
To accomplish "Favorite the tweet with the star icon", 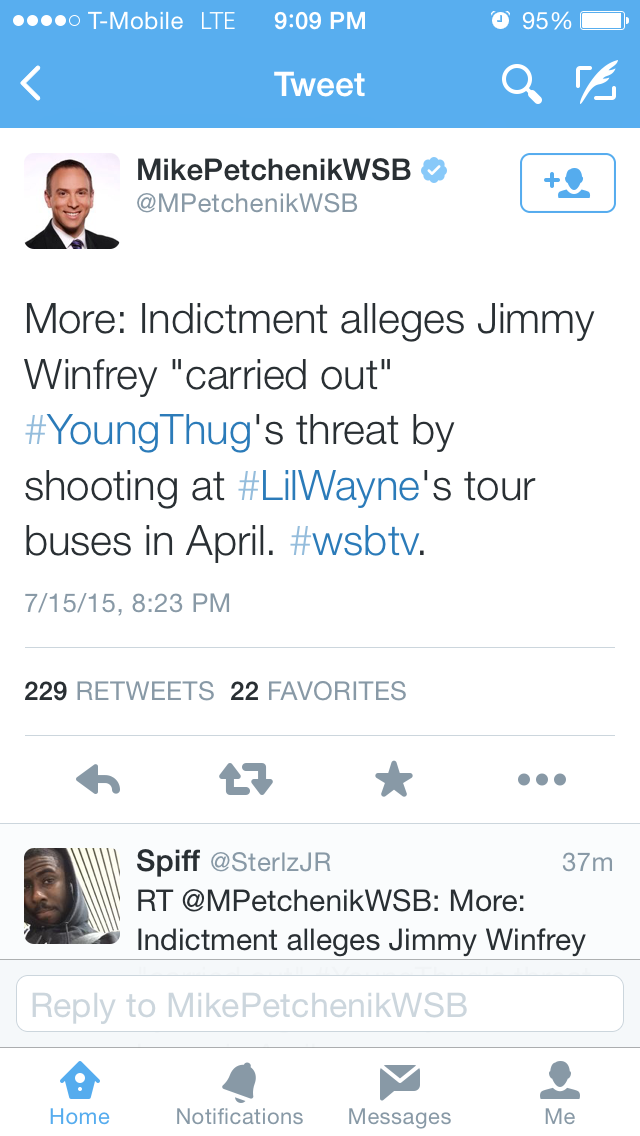I will (x=394, y=779).
